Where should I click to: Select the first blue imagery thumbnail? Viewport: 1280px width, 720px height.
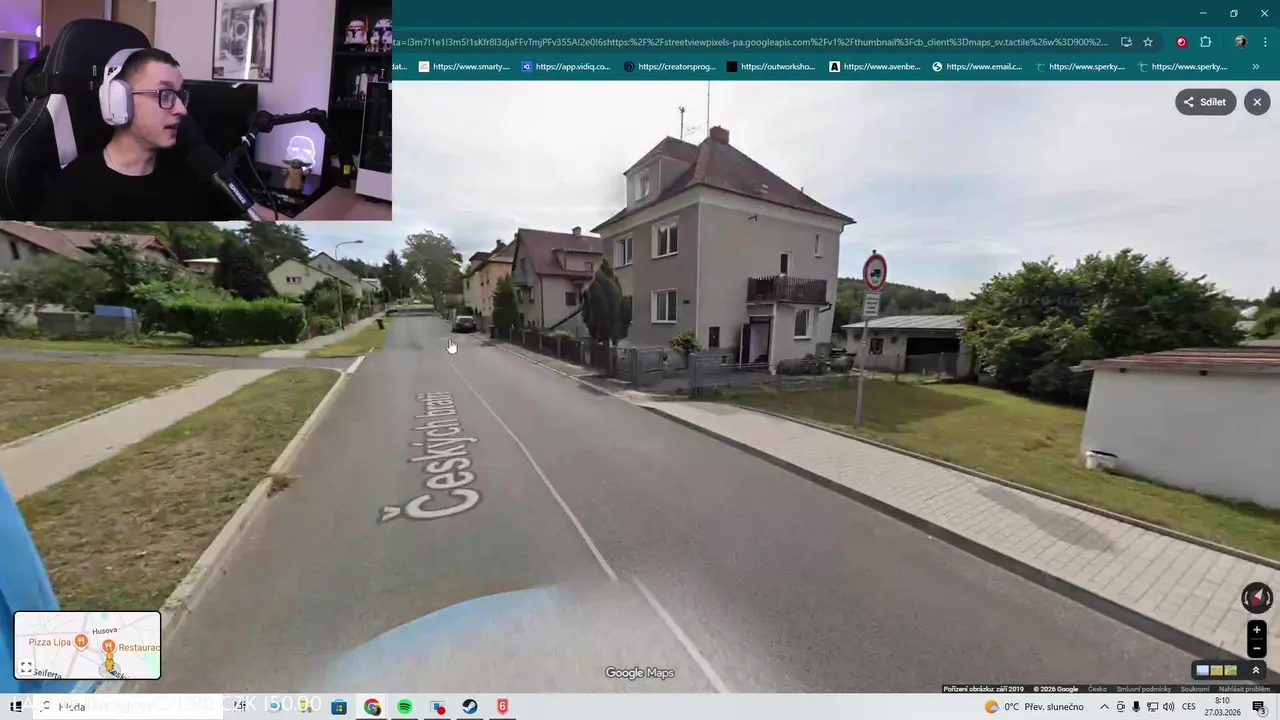(x=1203, y=670)
